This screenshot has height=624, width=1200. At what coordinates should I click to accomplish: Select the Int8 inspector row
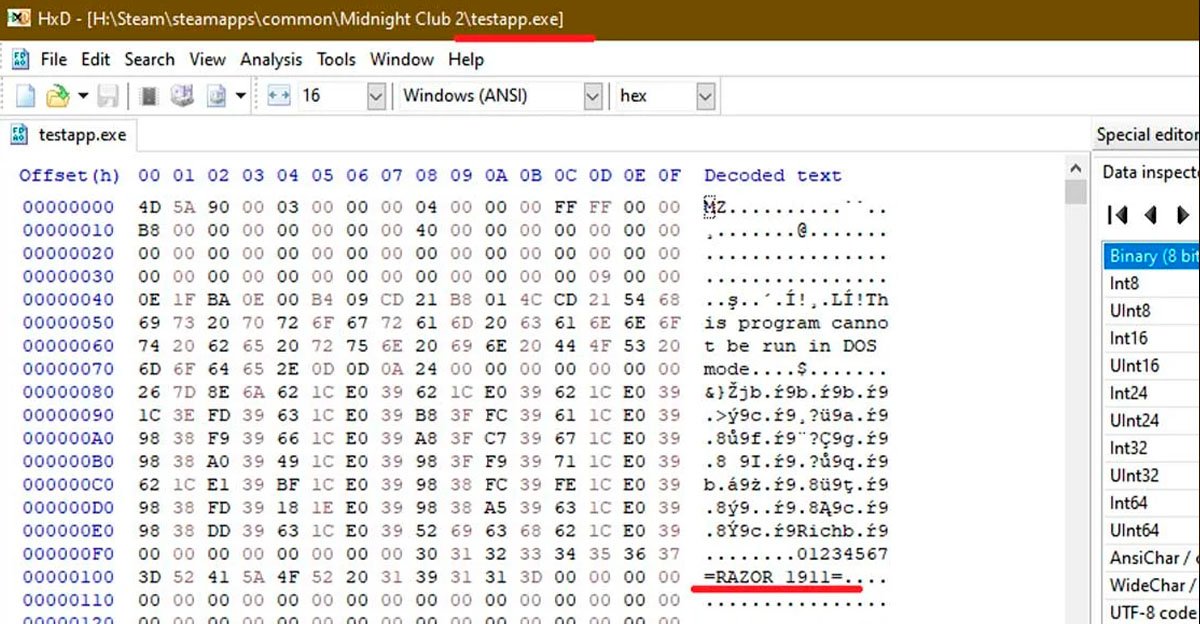coord(1152,283)
